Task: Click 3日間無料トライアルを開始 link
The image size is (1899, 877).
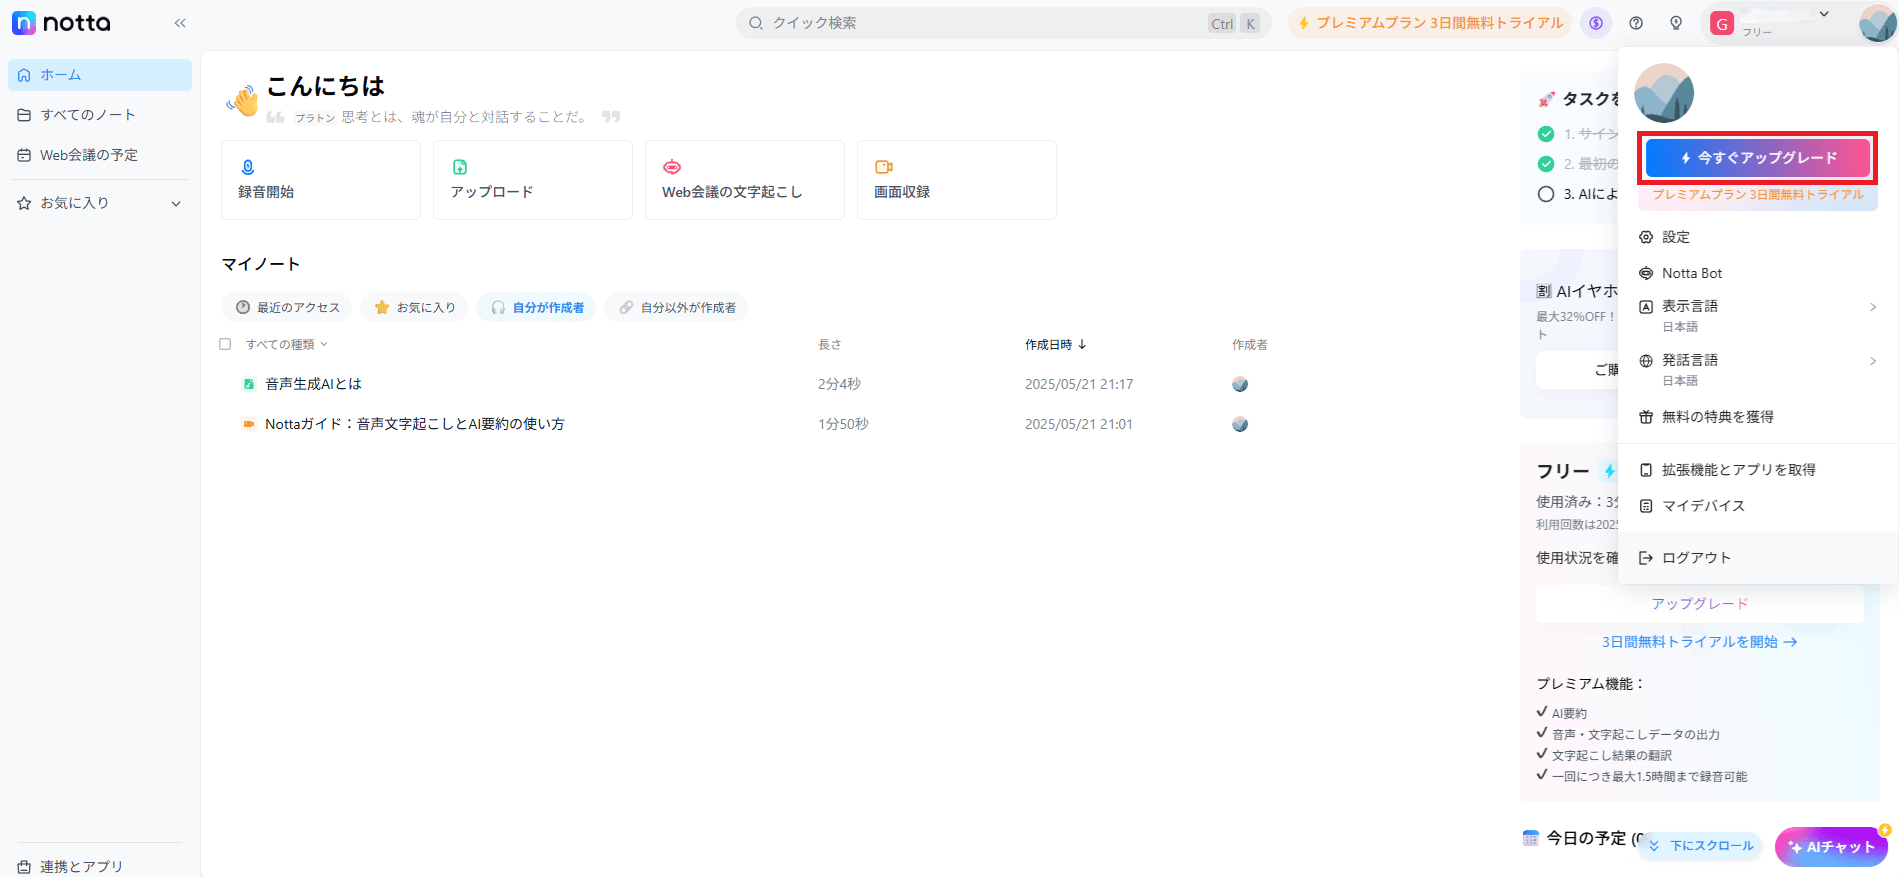Action: (1699, 642)
